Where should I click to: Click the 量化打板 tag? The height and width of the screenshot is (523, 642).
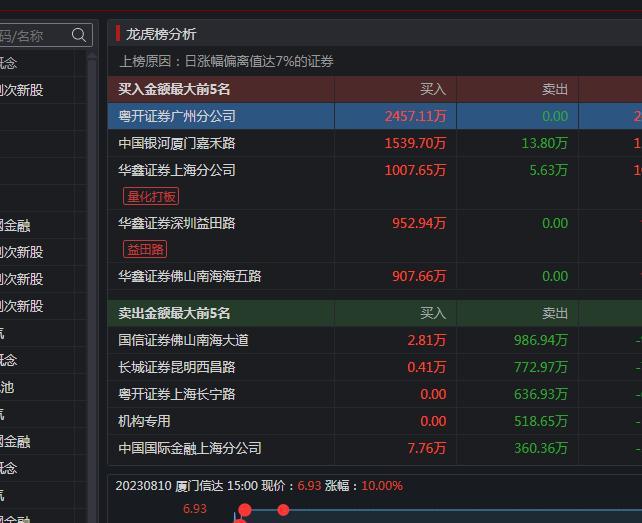[151, 197]
